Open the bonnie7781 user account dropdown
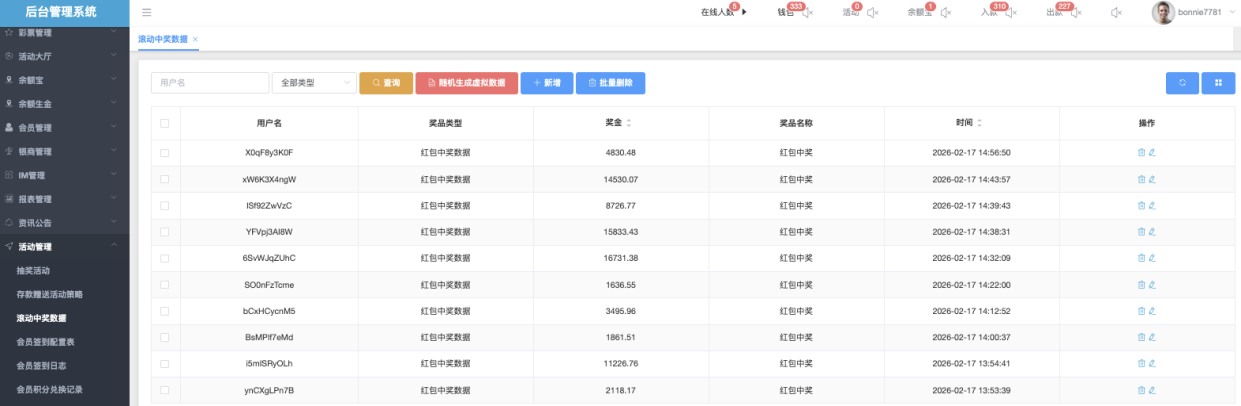The width and height of the screenshot is (1241, 406). click(x=1192, y=13)
